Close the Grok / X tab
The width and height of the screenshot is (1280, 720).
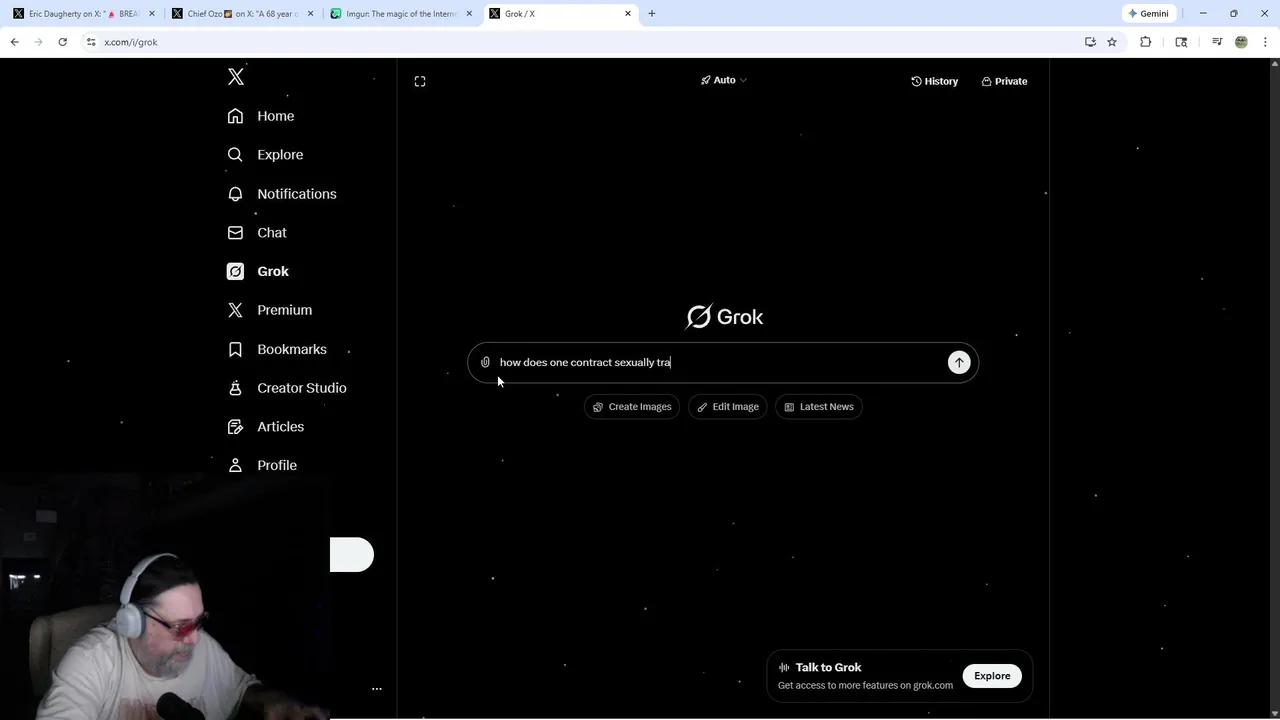point(628,14)
